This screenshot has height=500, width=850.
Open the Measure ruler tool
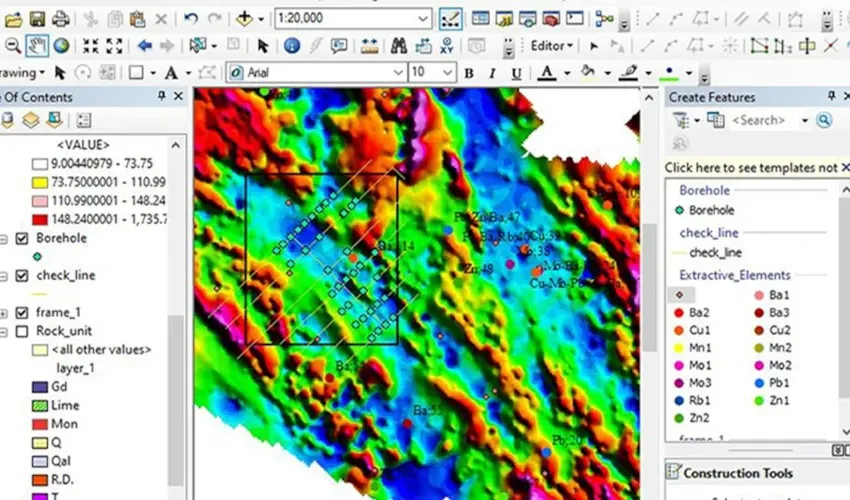click(x=369, y=45)
